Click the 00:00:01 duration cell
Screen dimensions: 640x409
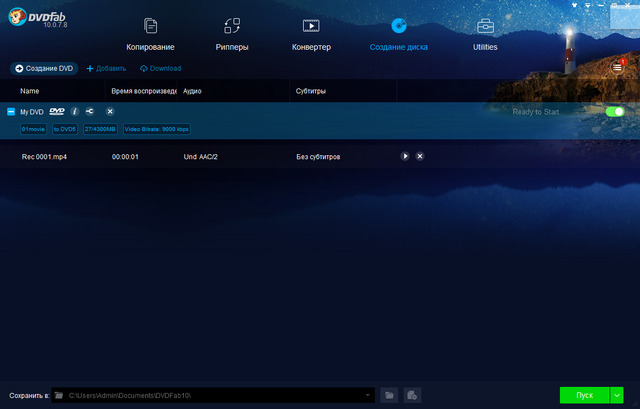click(x=125, y=157)
